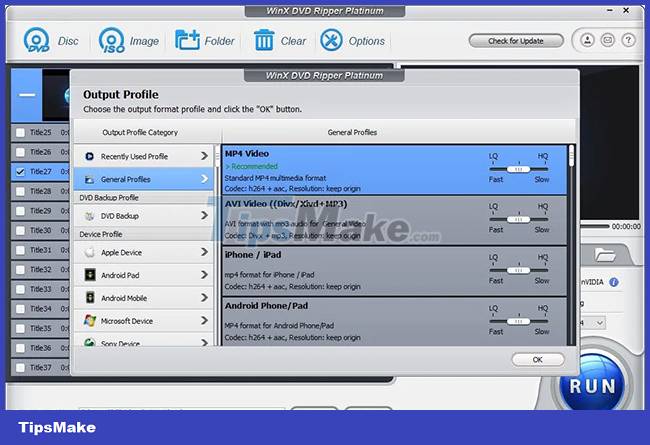Image resolution: width=650 pixels, height=445 pixels.
Task: Click the Android Pad icon
Action: 90,275
